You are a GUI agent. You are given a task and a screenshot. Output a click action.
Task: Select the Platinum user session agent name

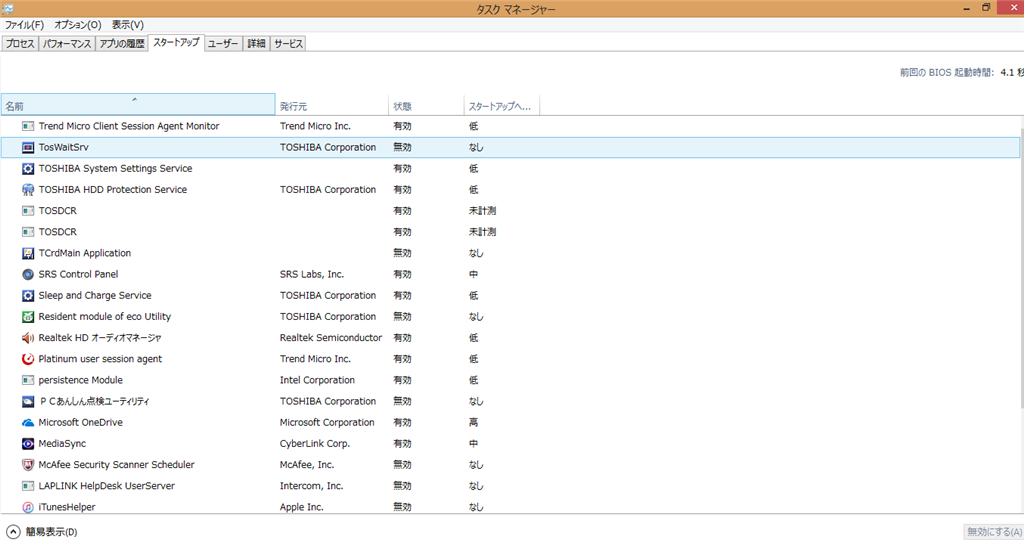pyautogui.click(x=100, y=359)
